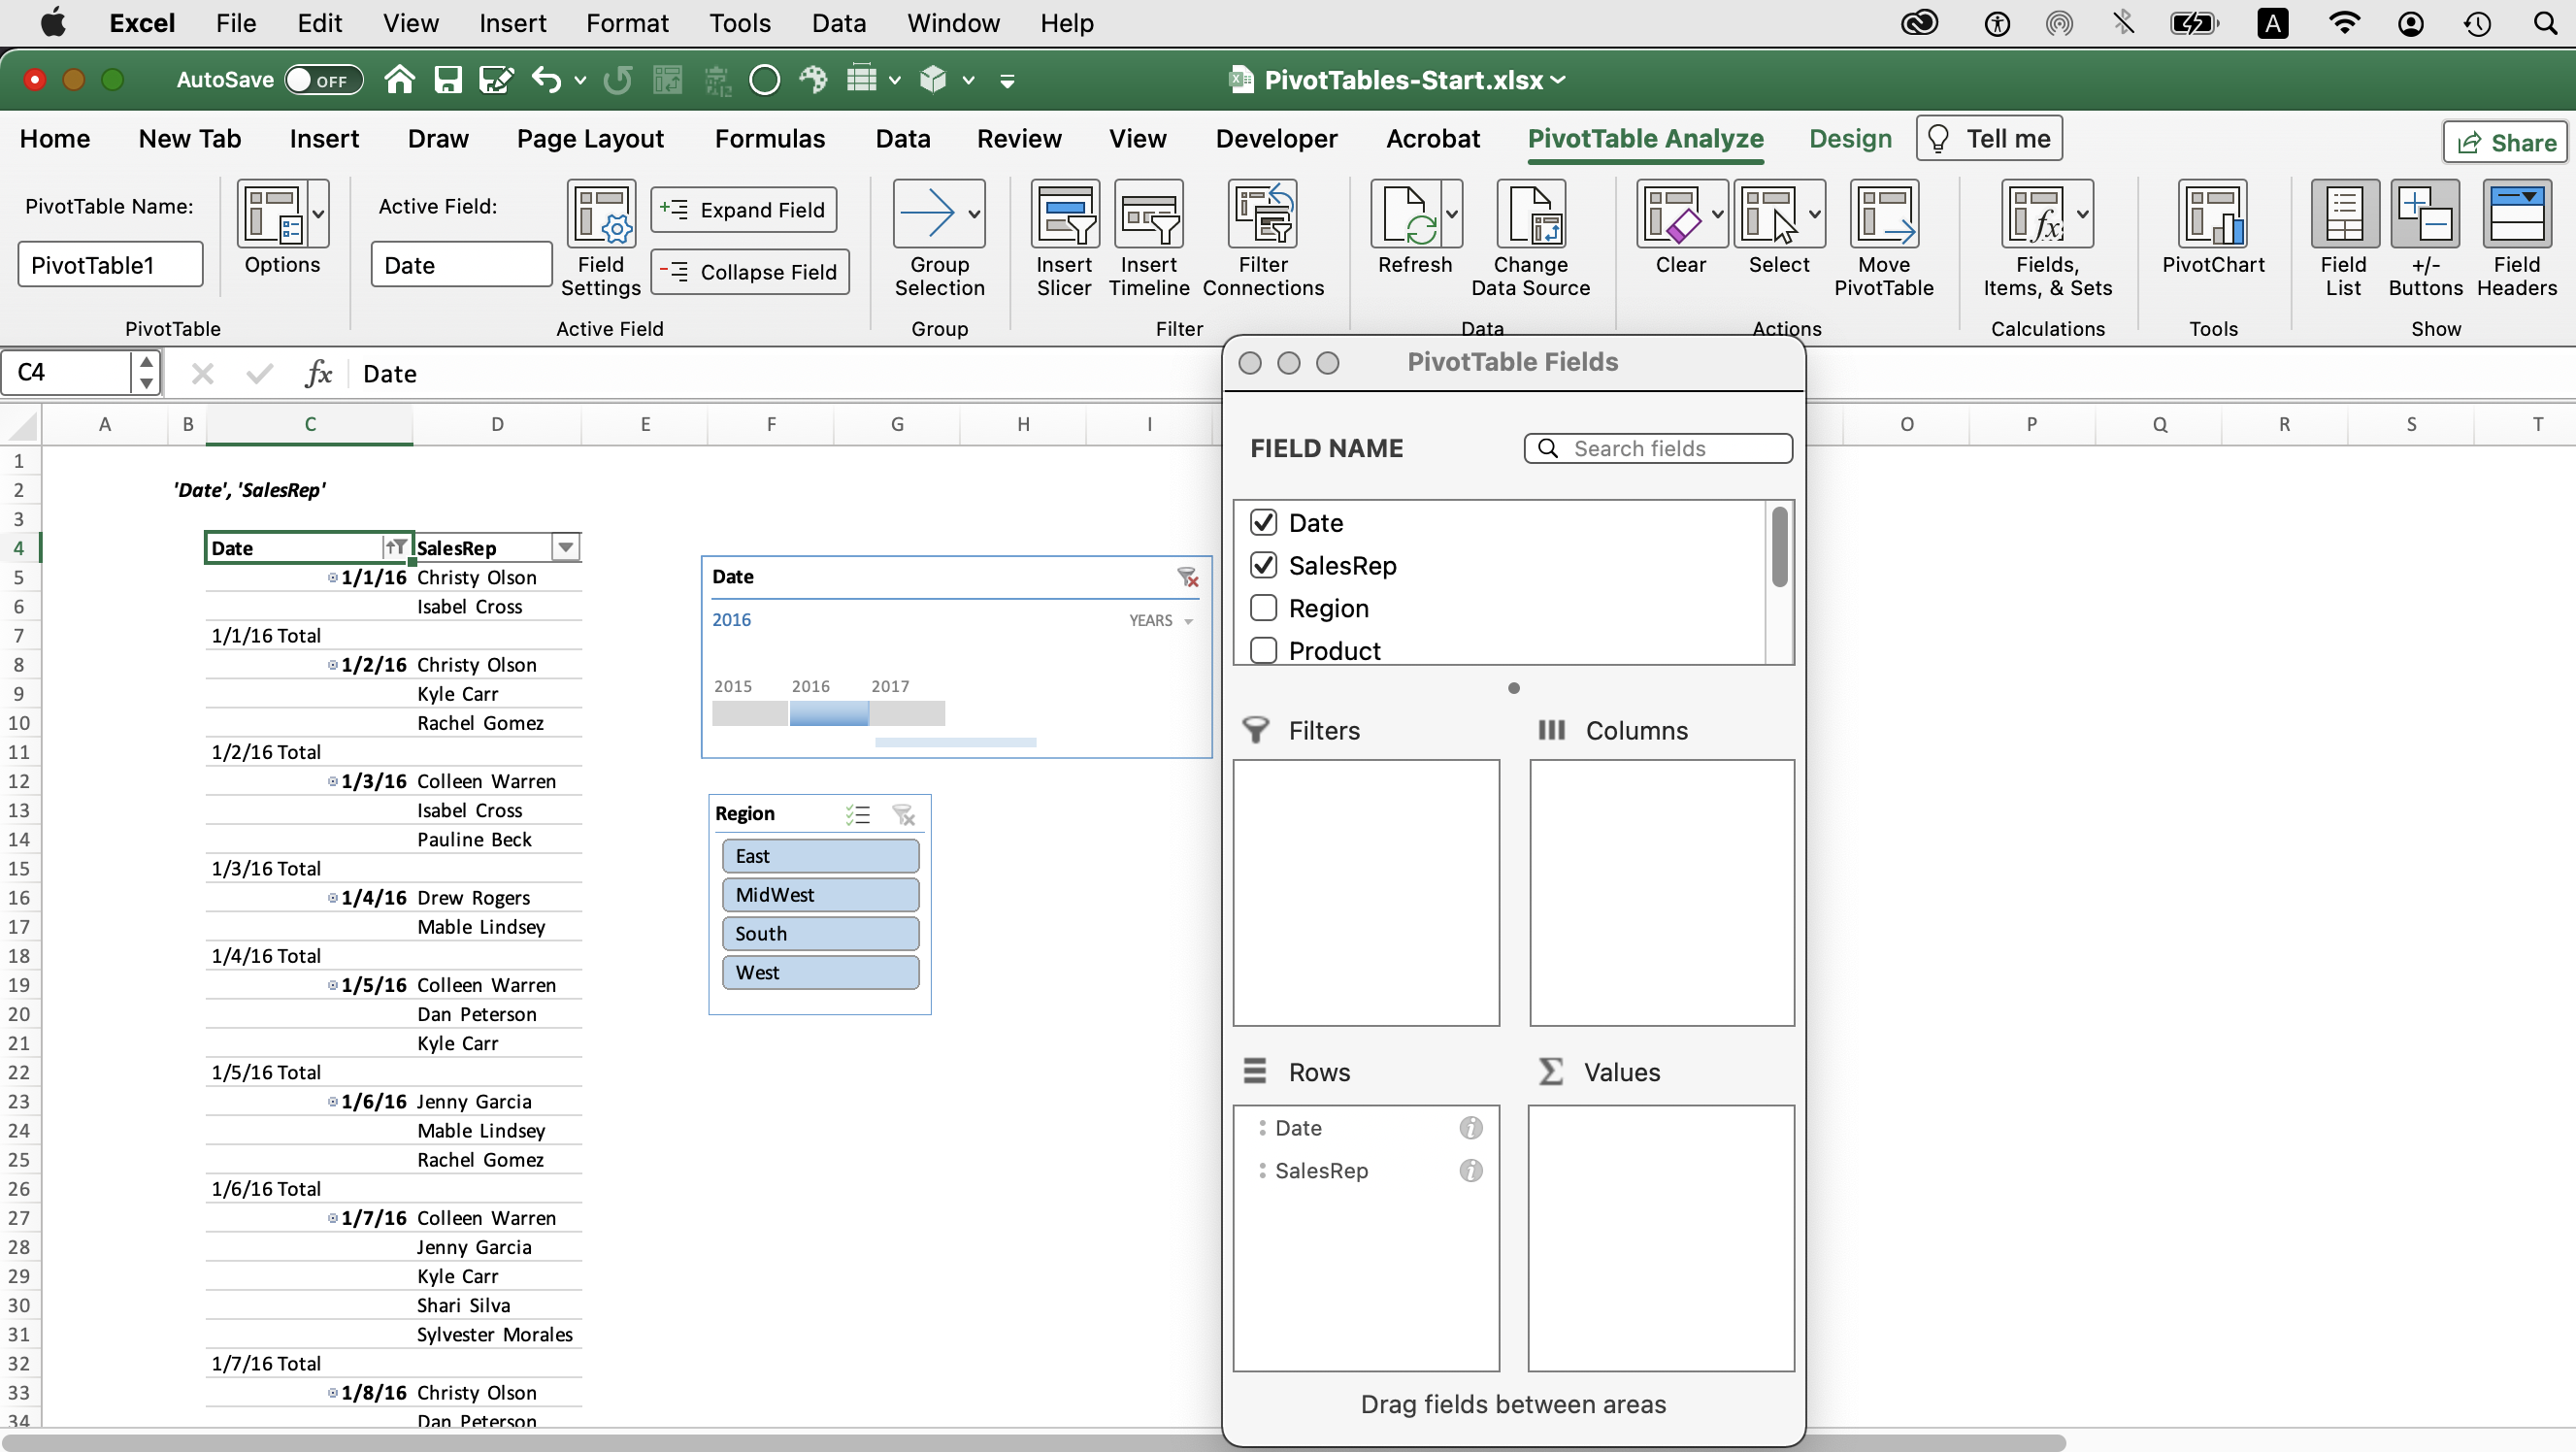2576x1452 pixels.
Task: Click the Insert Slicer icon
Action: pos(1064,215)
